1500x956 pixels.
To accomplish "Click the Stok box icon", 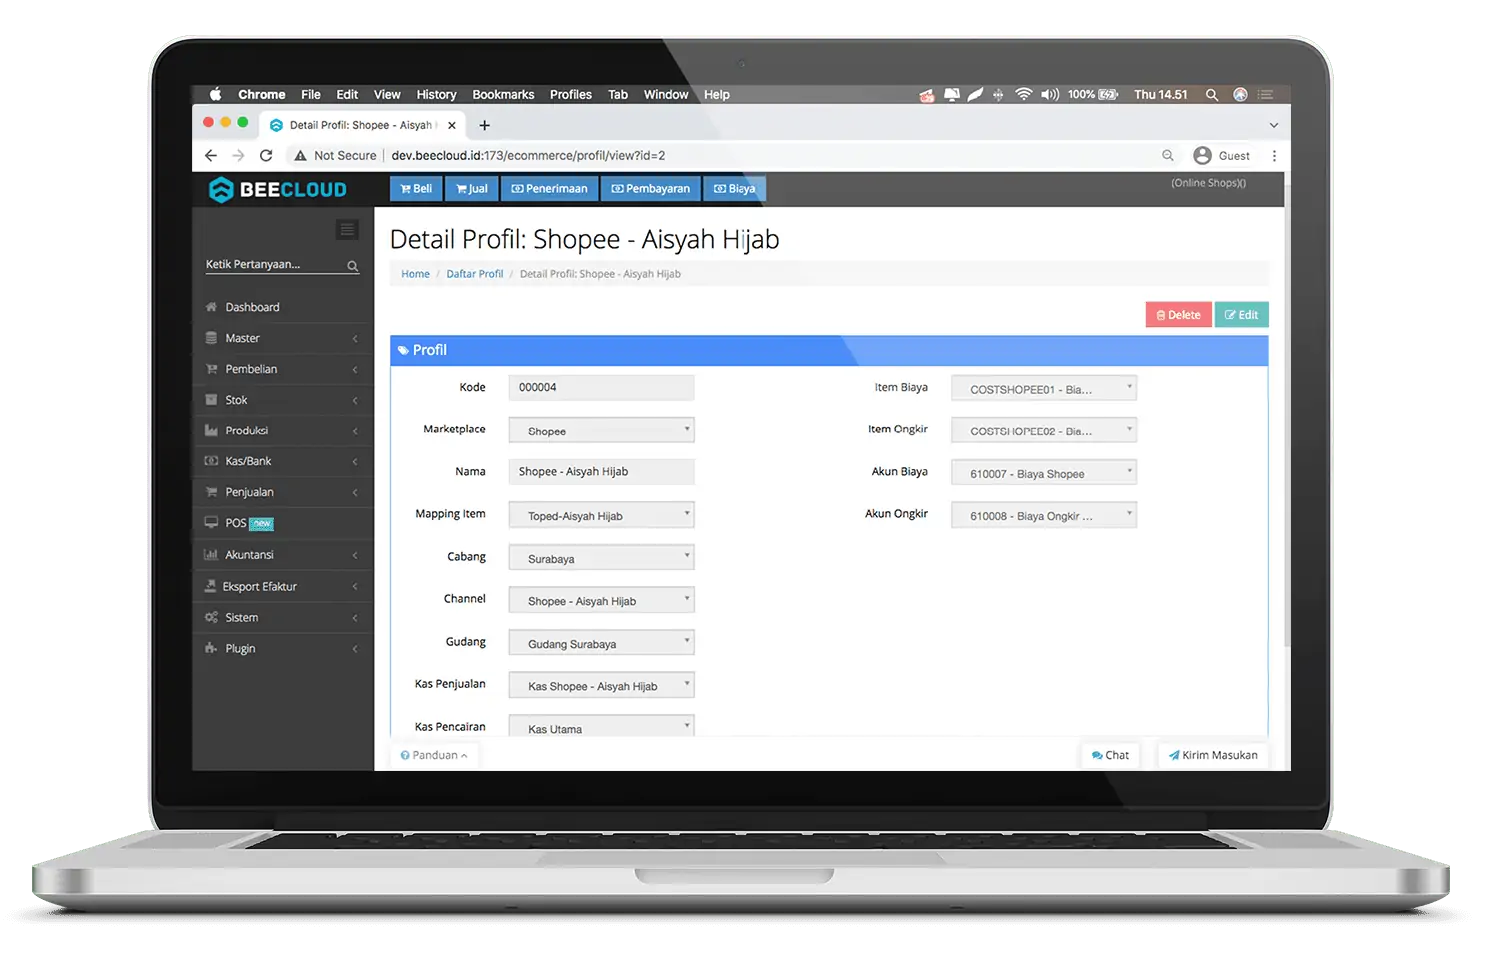I will 211,400.
